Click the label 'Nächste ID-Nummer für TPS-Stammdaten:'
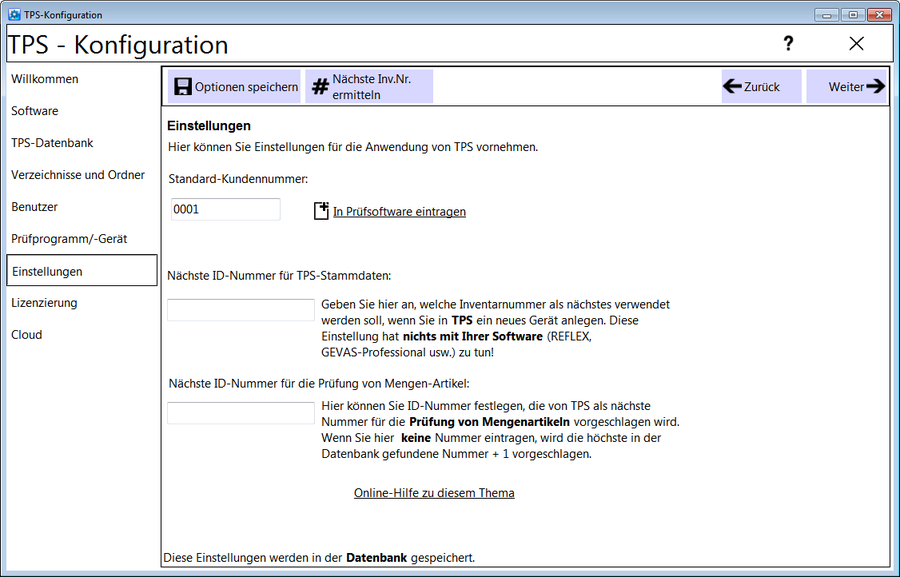 pos(279,276)
